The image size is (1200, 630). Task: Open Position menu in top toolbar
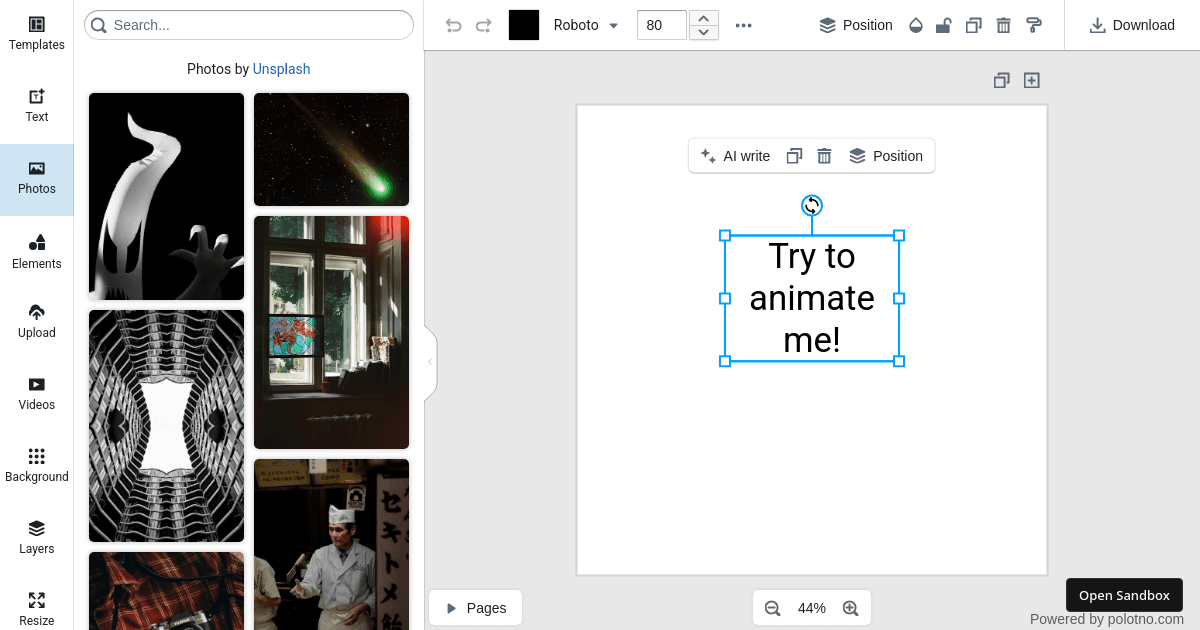(x=856, y=25)
